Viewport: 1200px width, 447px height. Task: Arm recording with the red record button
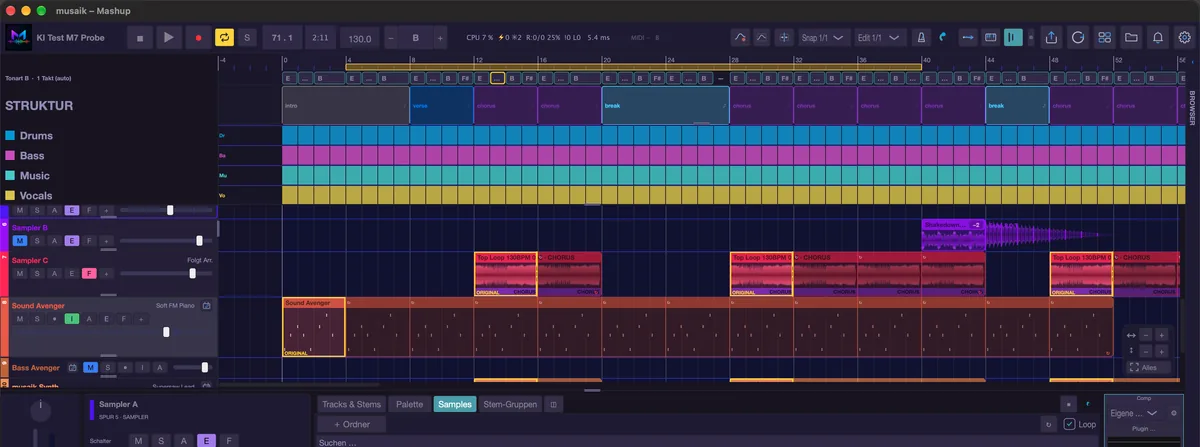[197, 38]
